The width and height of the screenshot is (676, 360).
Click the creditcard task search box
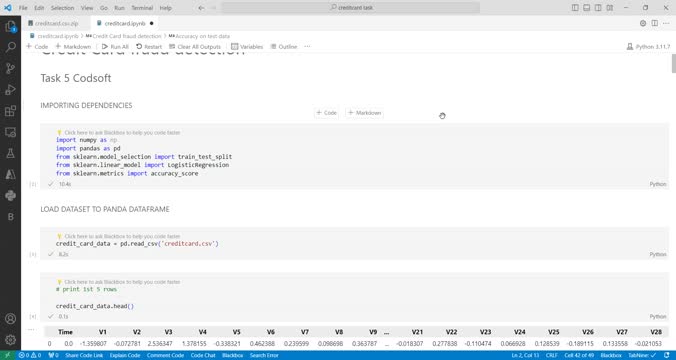click(351, 8)
